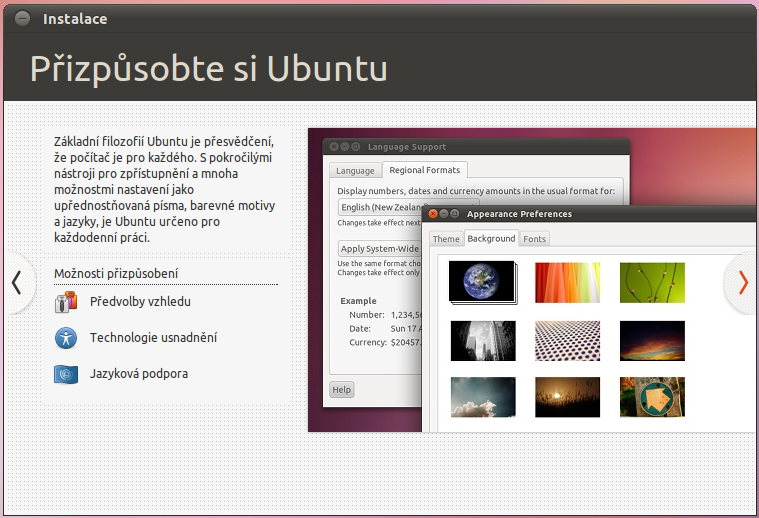Screen dimensions: 759x518
Task: Click the Technologie usnadnění label
Action: 153,337
